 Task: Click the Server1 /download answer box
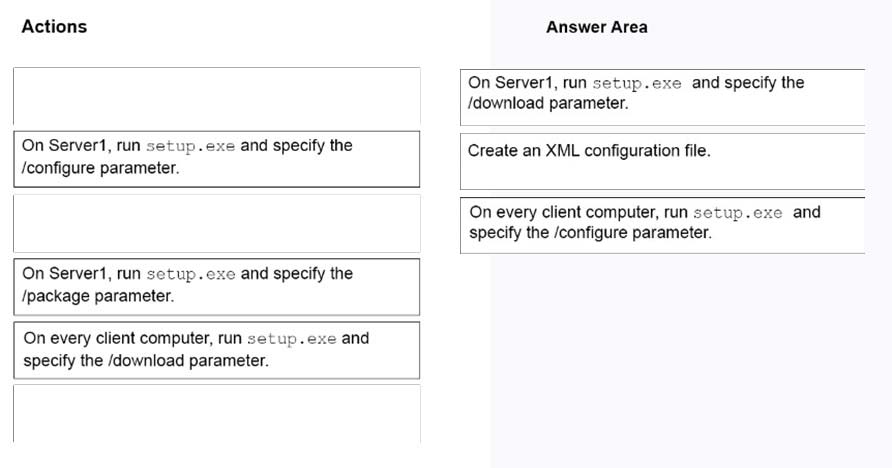pos(663,97)
